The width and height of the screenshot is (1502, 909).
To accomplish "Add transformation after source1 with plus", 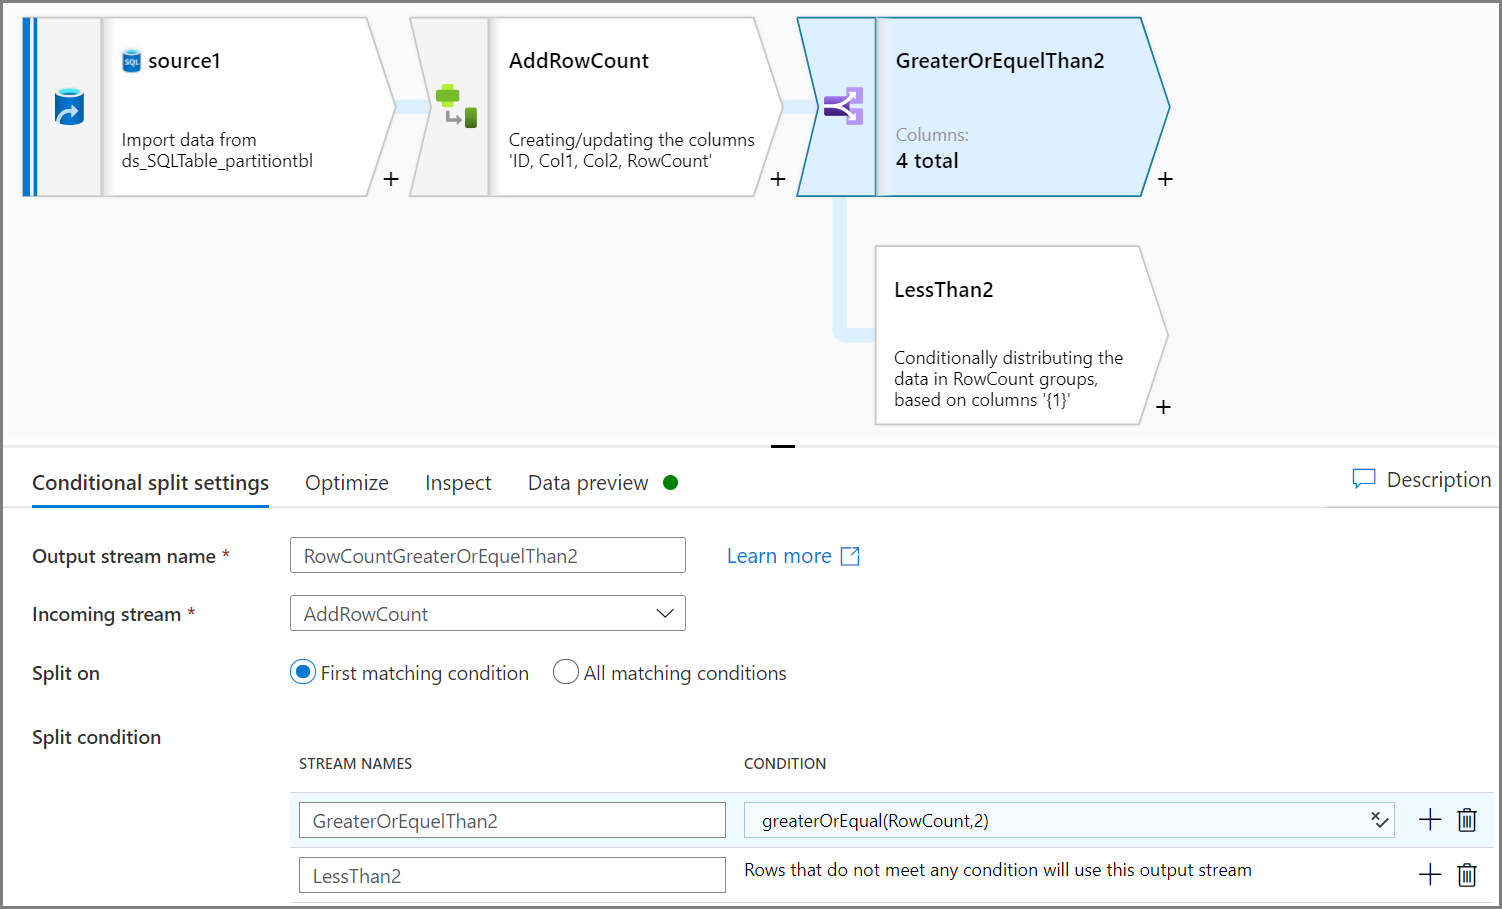I will (391, 179).
